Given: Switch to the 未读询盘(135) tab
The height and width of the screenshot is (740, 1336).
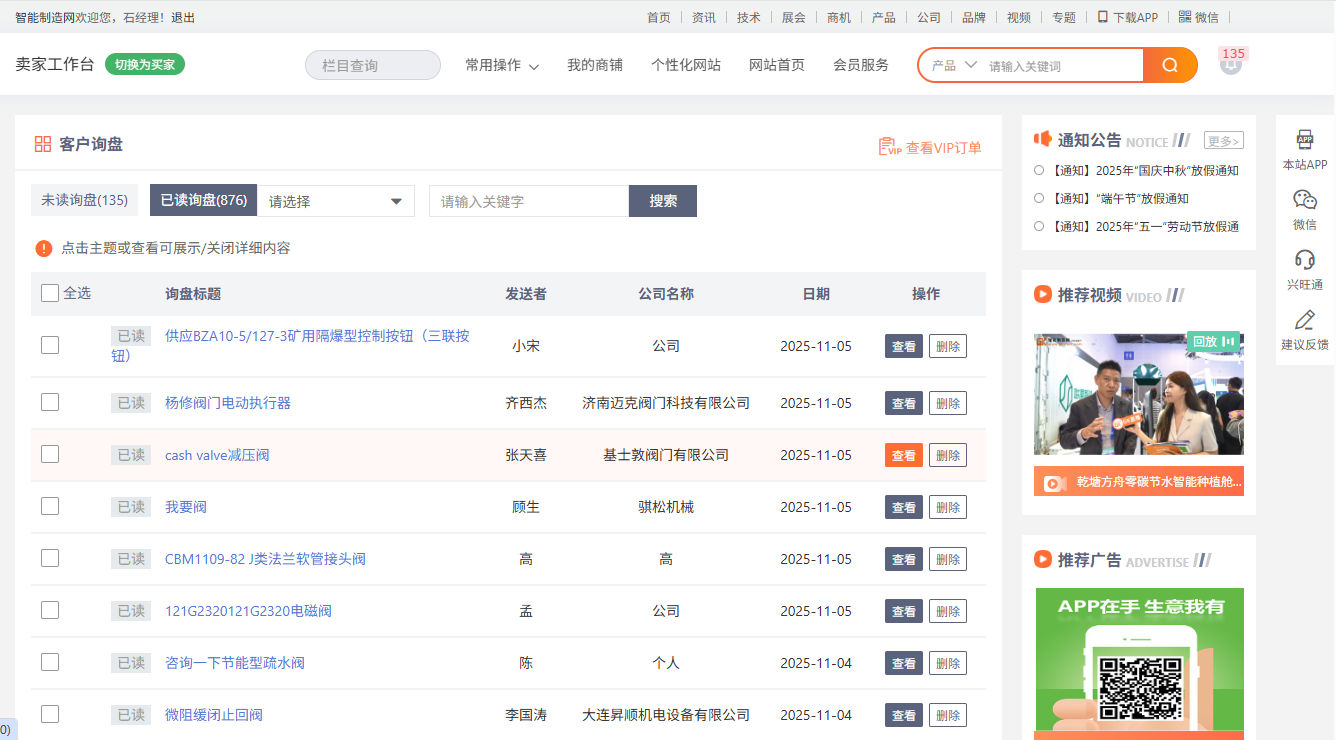Looking at the screenshot, I should [x=85, y=200].
